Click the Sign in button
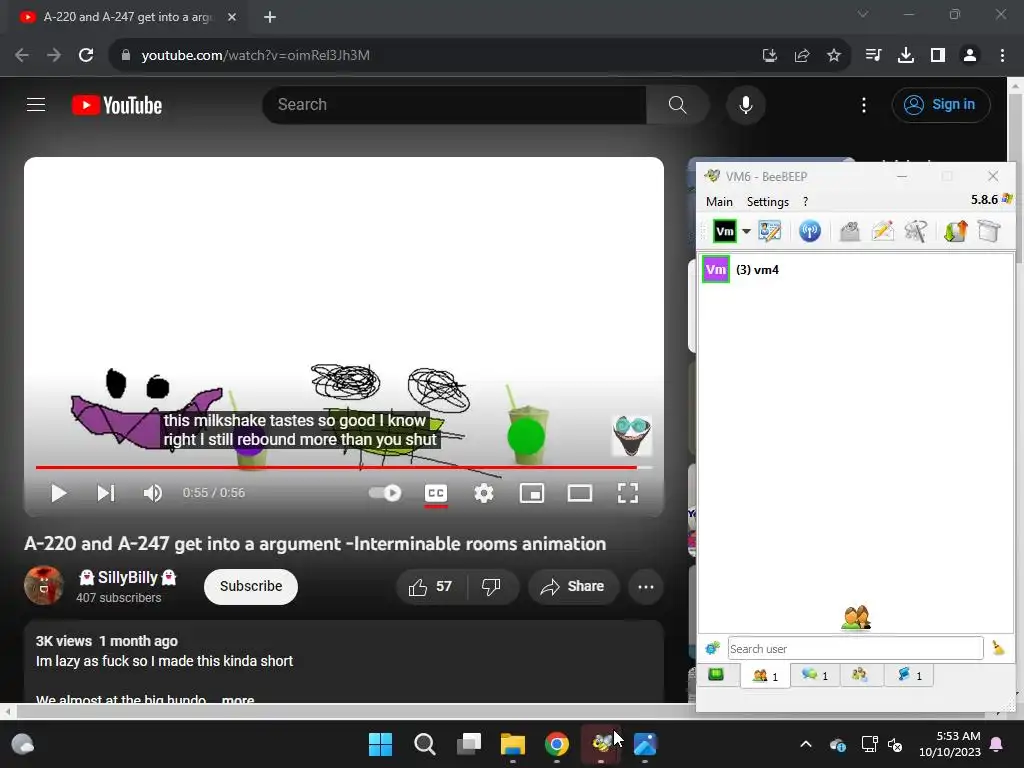Screen dimensions: 1024x768 click(940, 104)
